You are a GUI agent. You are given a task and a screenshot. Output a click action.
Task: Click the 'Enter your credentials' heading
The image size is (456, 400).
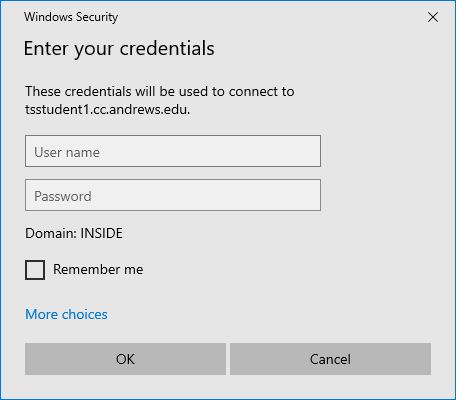119,49
